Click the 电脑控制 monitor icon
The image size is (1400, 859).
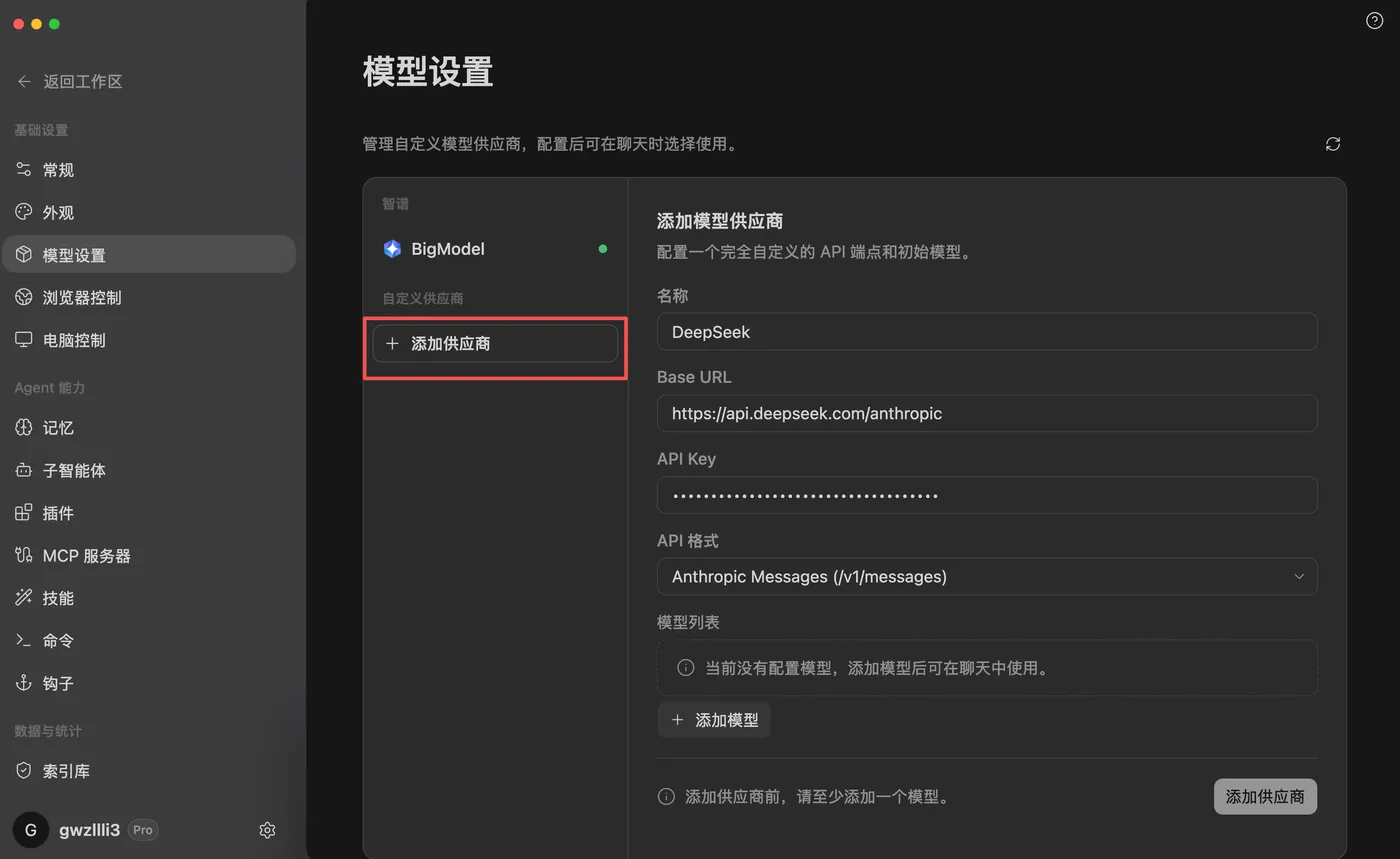tap(24, 340)
